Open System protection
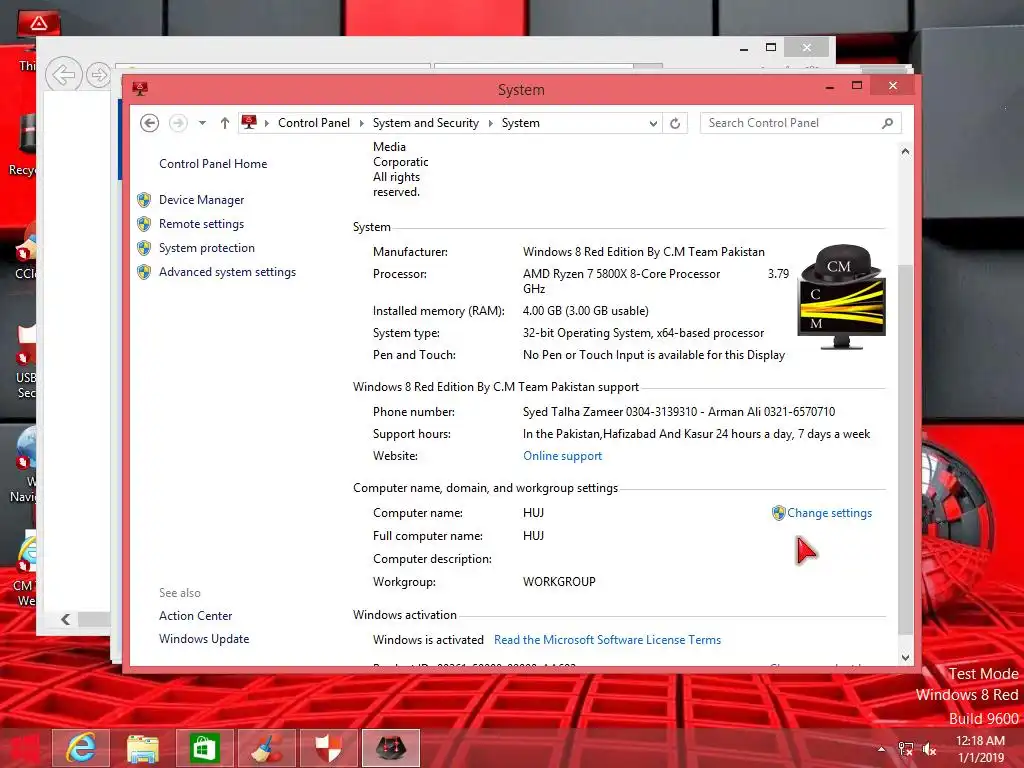The image size is (1024, 768). coord(206,248)
